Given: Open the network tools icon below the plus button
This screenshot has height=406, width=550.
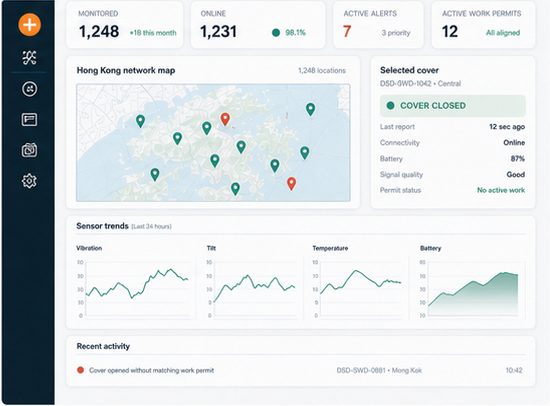Looking at the screenshot, I should [29, 58].
